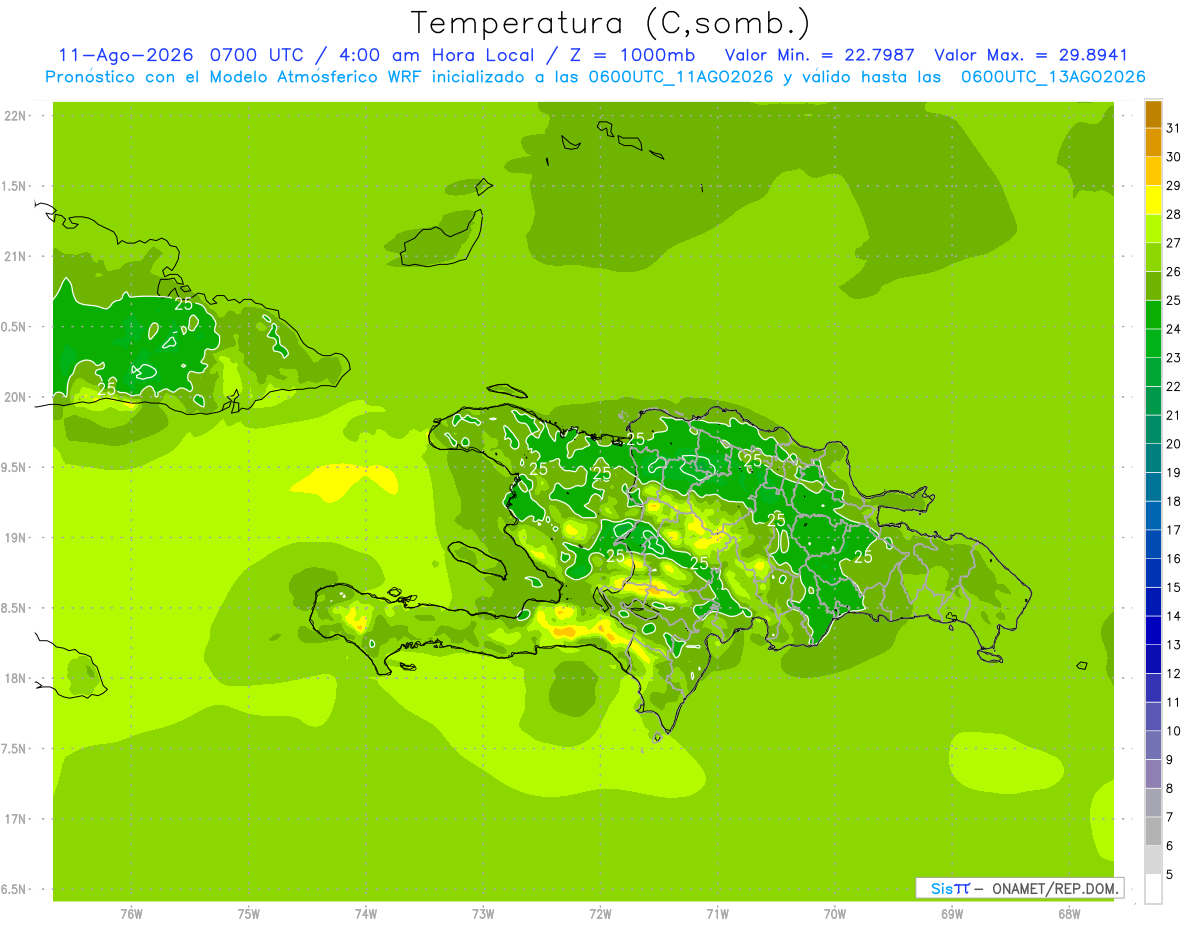Screen dimensions: 1200x927
Task: Click the WRF model forecast description line
Action: tap(595, 77)
